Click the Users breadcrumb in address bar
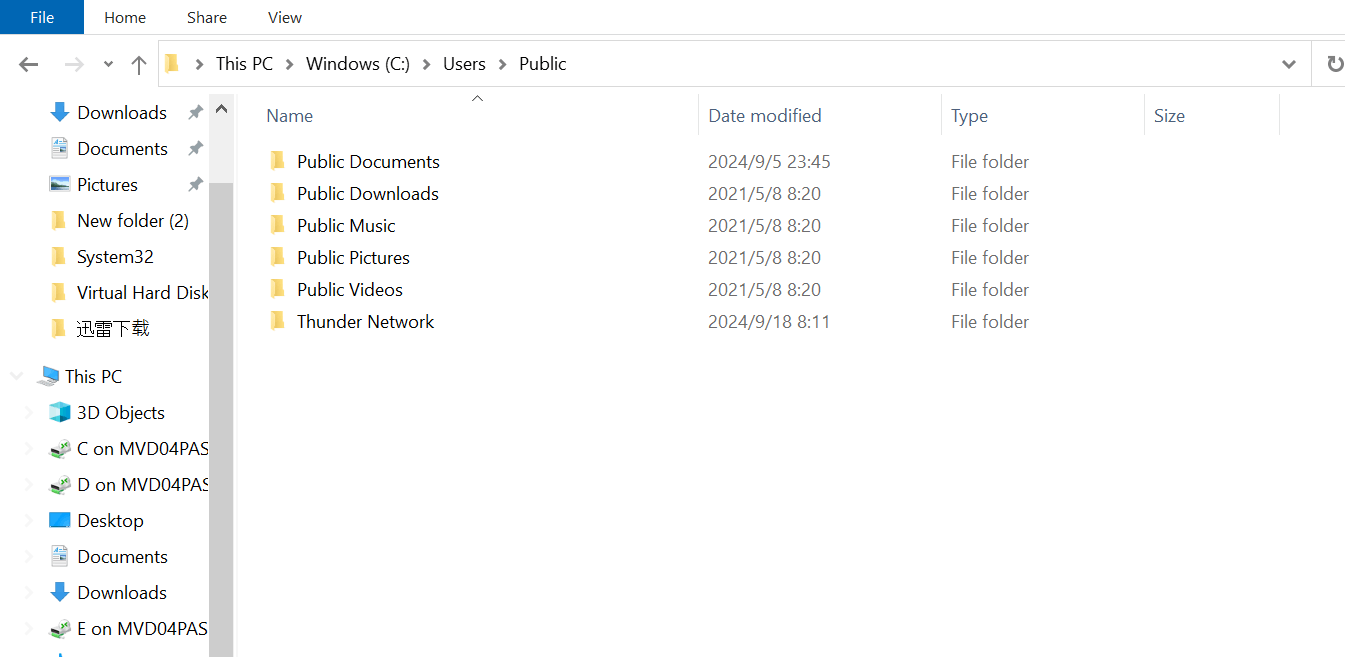 pos(463,63)
